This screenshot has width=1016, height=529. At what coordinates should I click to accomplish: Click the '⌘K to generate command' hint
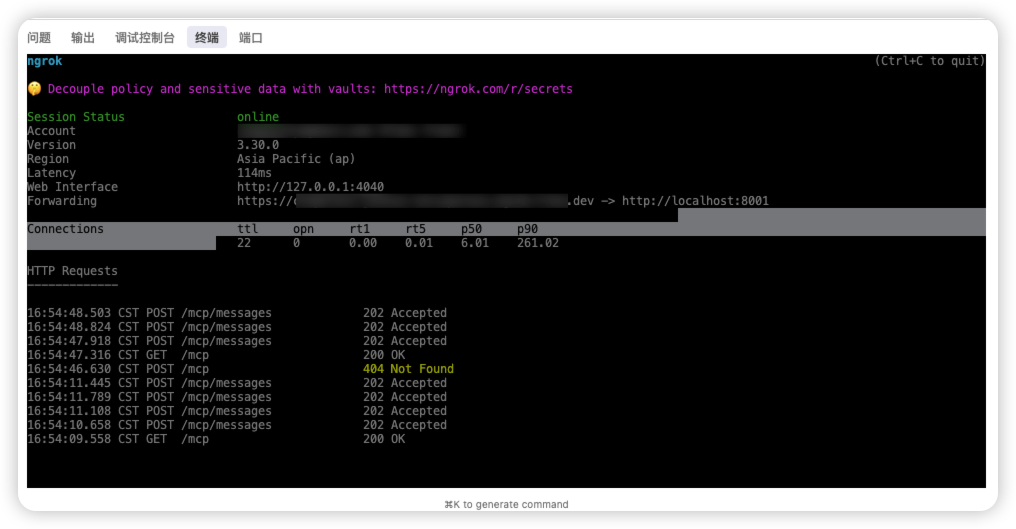(506, 504)
